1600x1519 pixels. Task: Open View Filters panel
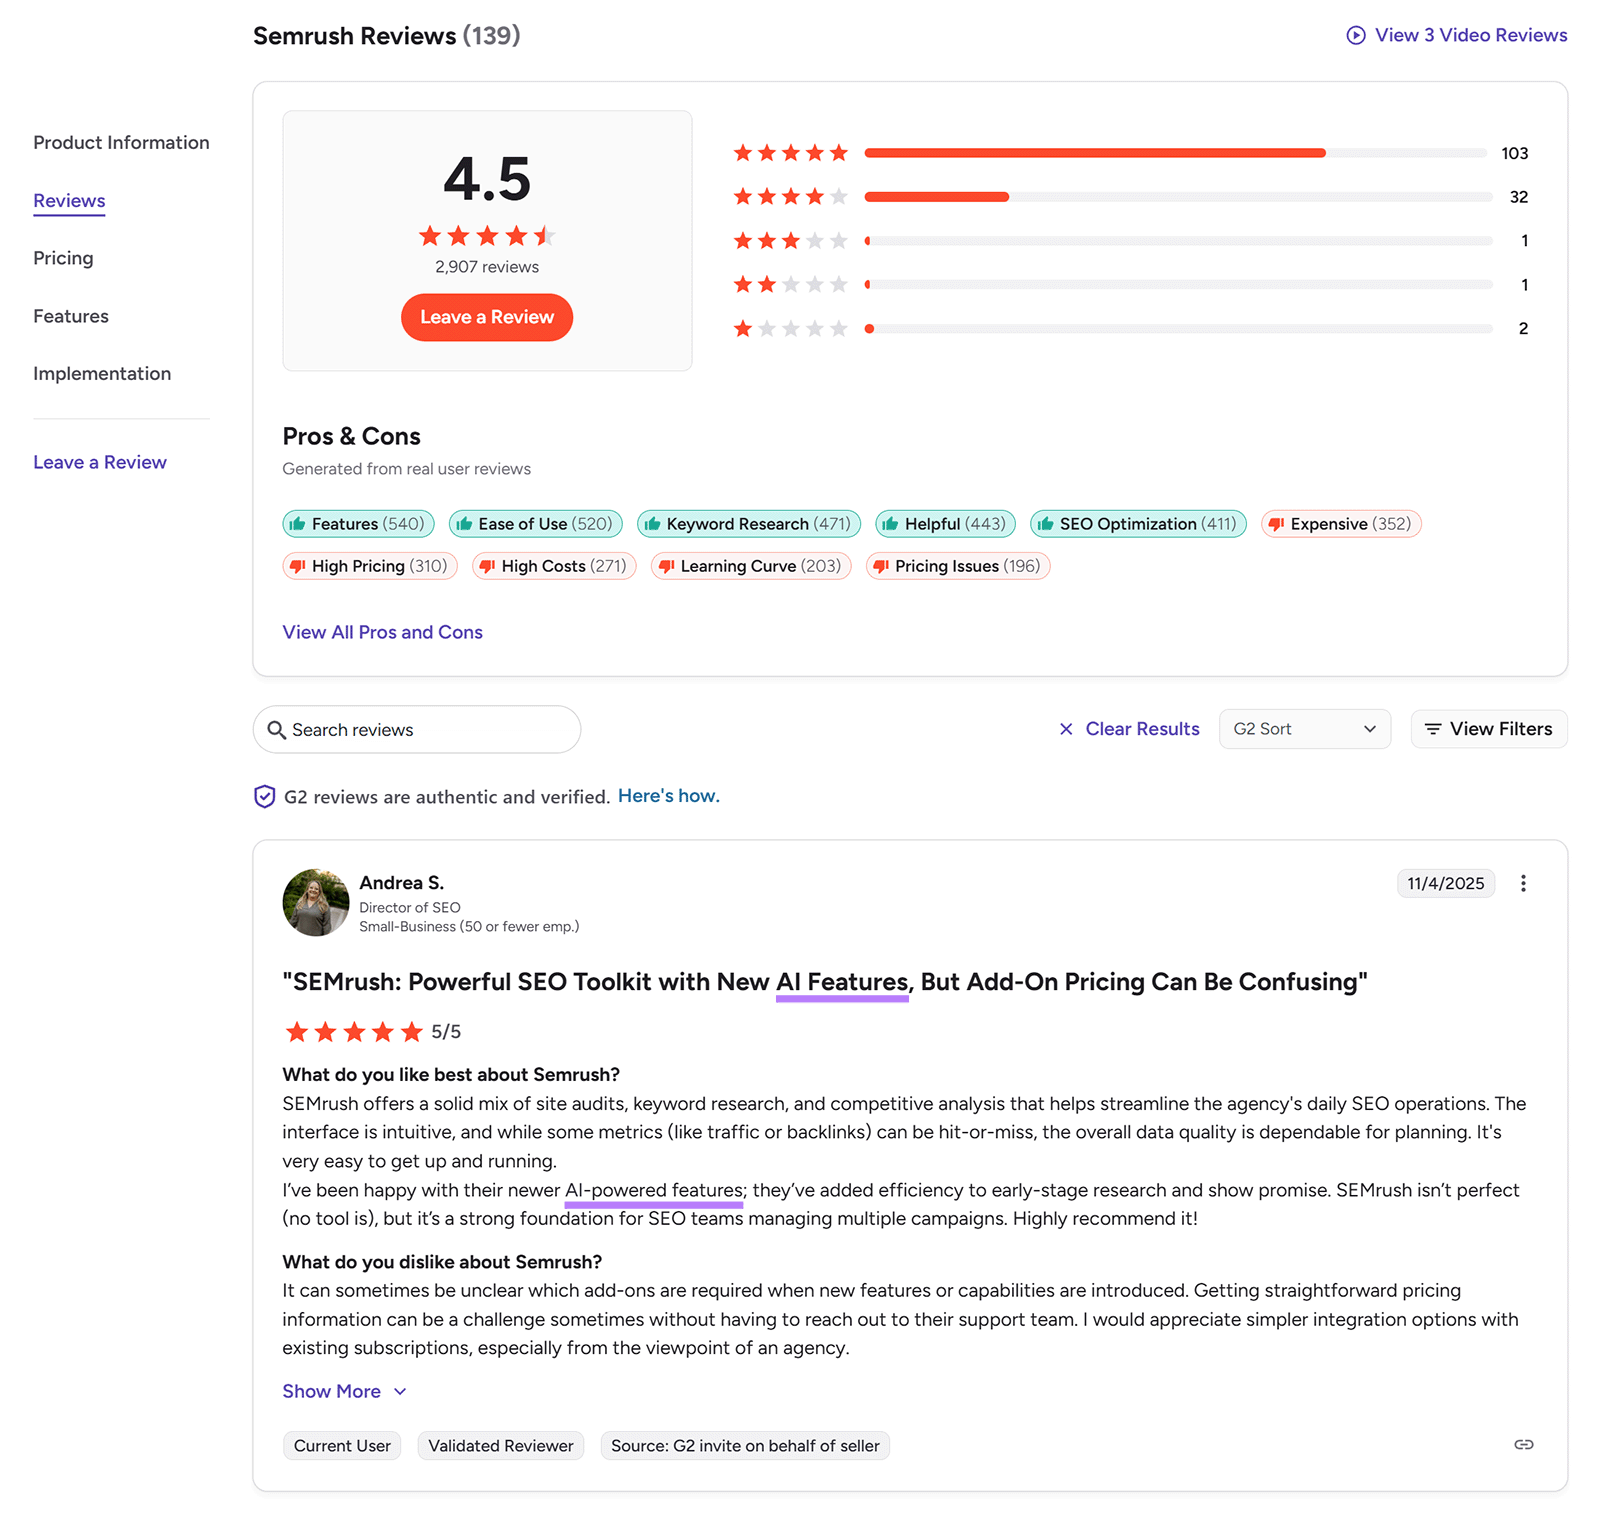tap(1488, 729)
